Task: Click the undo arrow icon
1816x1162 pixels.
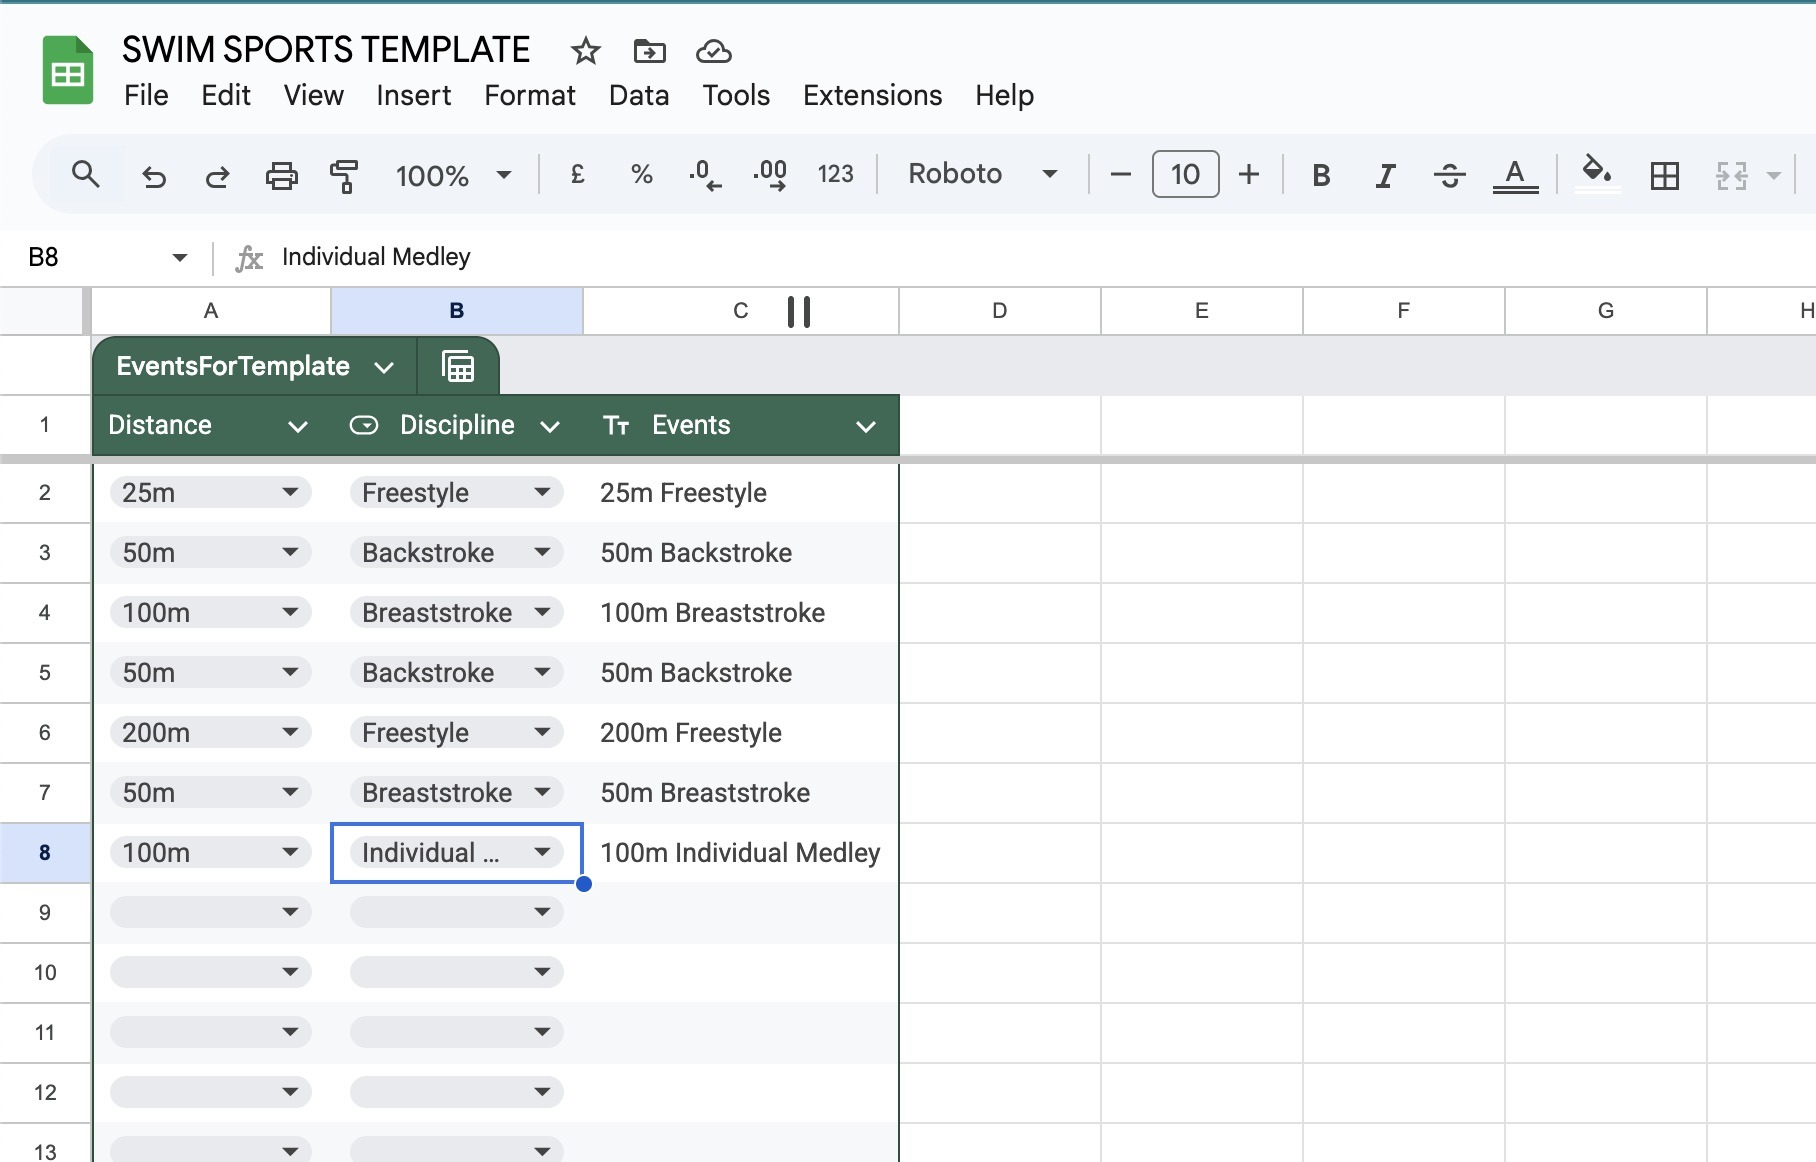Action: coord(154,176)
